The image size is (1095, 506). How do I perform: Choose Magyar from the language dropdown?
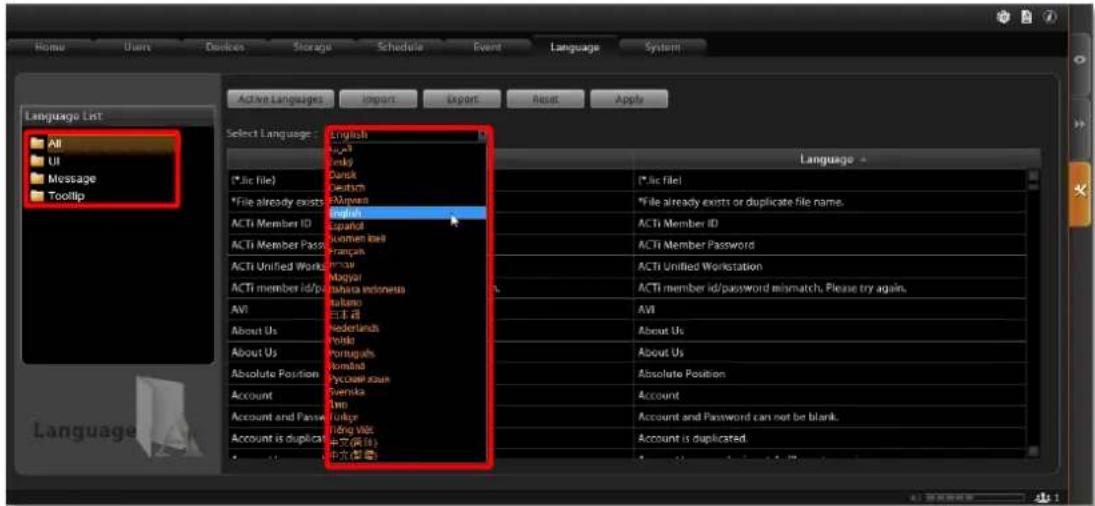click(x=408, y=277)
